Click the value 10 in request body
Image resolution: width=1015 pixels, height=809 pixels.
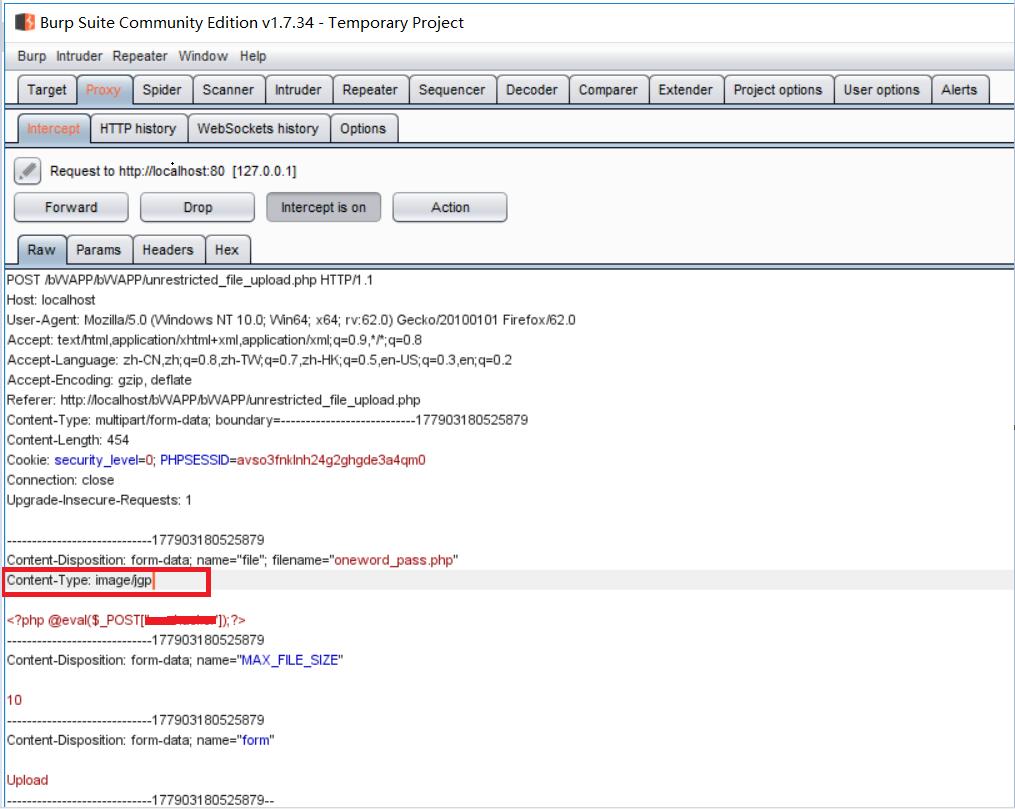click(14, 701)
